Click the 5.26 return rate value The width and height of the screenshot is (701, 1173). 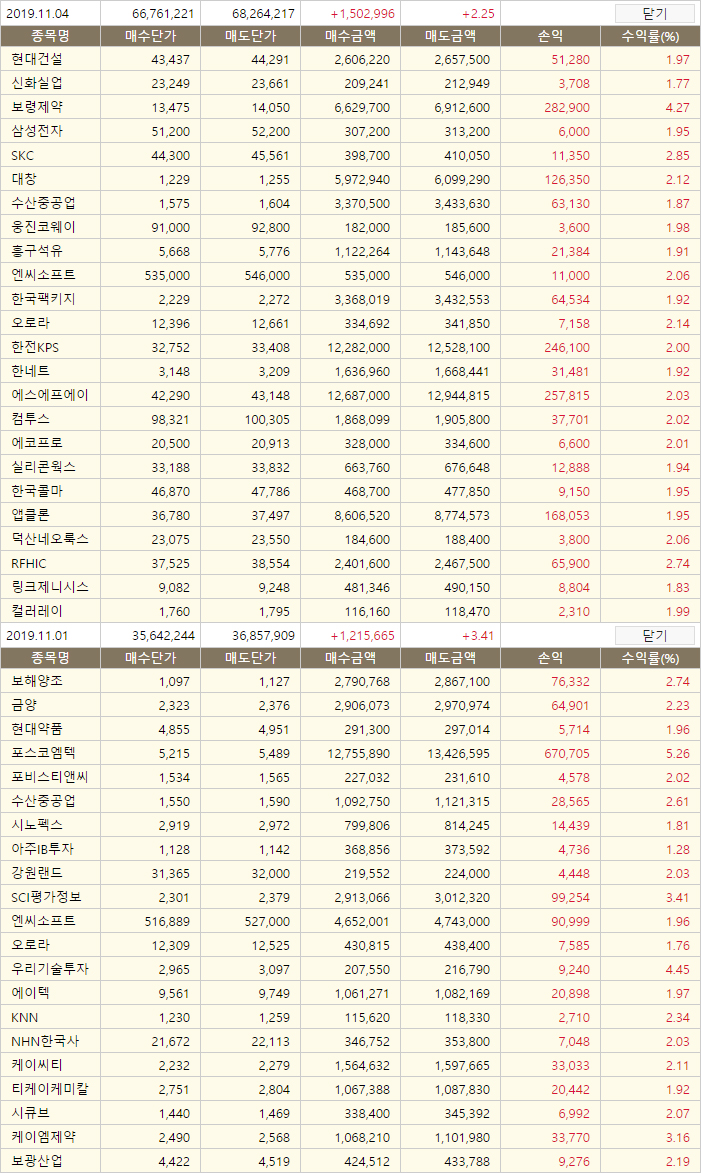[678, 754]
